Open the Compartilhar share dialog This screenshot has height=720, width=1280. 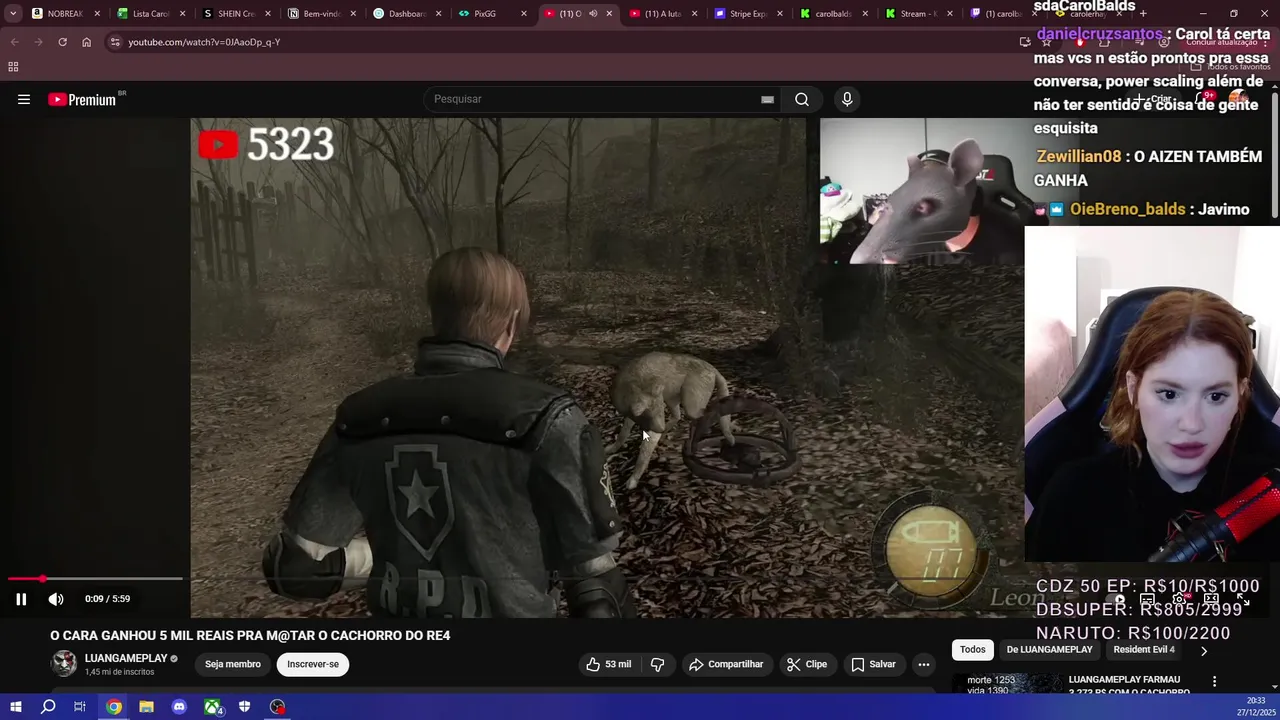(726, 664)
